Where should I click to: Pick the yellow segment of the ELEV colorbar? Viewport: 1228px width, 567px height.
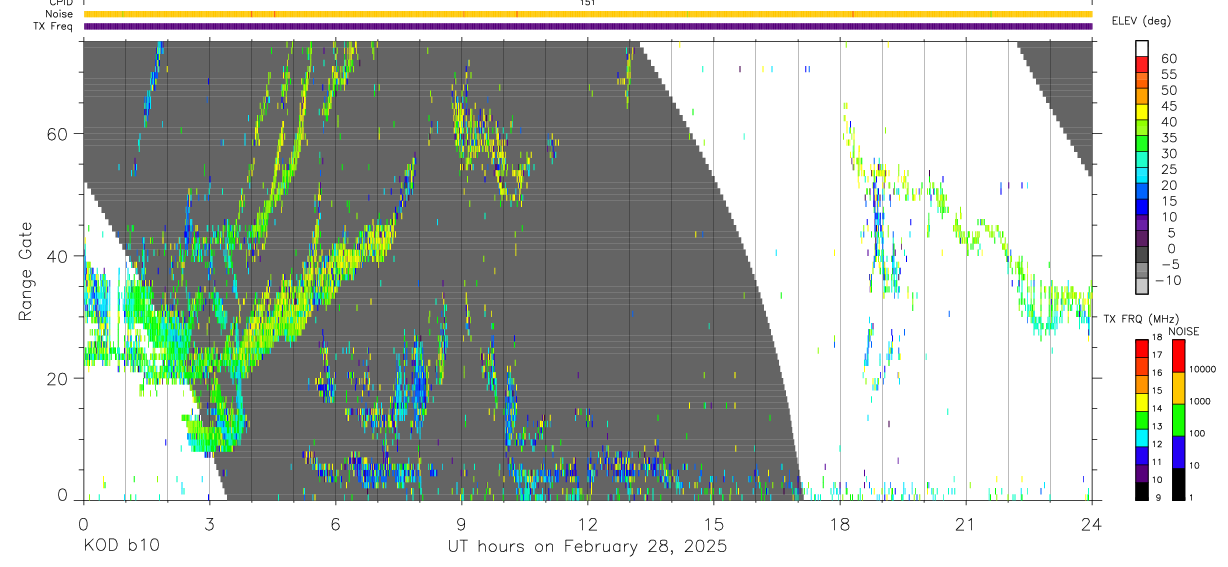pos(1142,111)
